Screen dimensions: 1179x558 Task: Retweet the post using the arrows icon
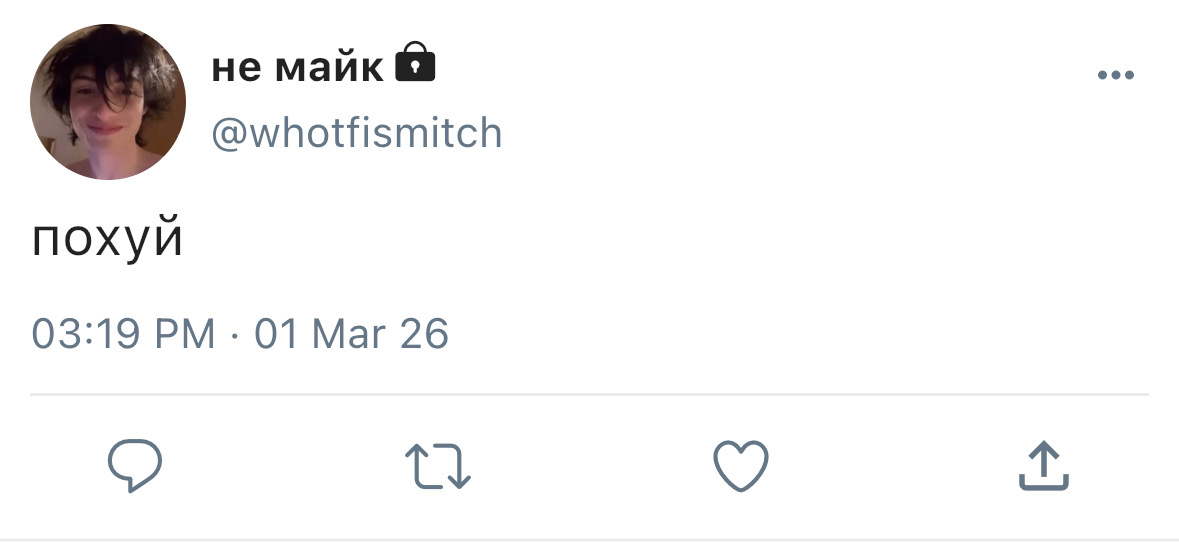pos(438,467)
